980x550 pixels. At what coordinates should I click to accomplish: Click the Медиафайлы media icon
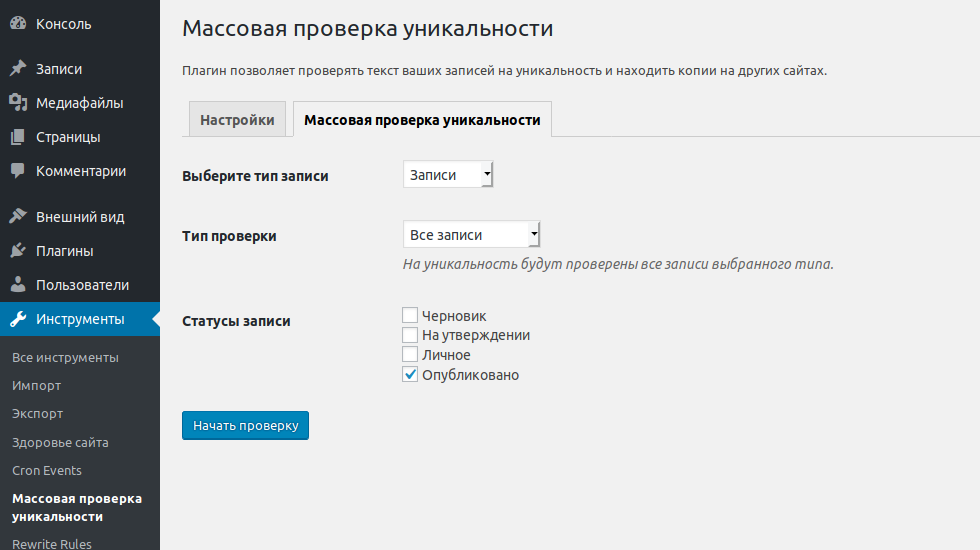(x=18, y=102)
